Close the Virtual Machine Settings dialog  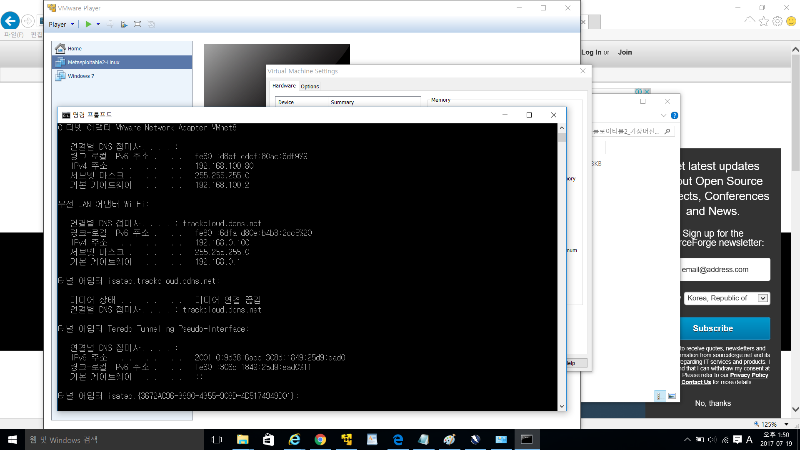coord(583,71)
